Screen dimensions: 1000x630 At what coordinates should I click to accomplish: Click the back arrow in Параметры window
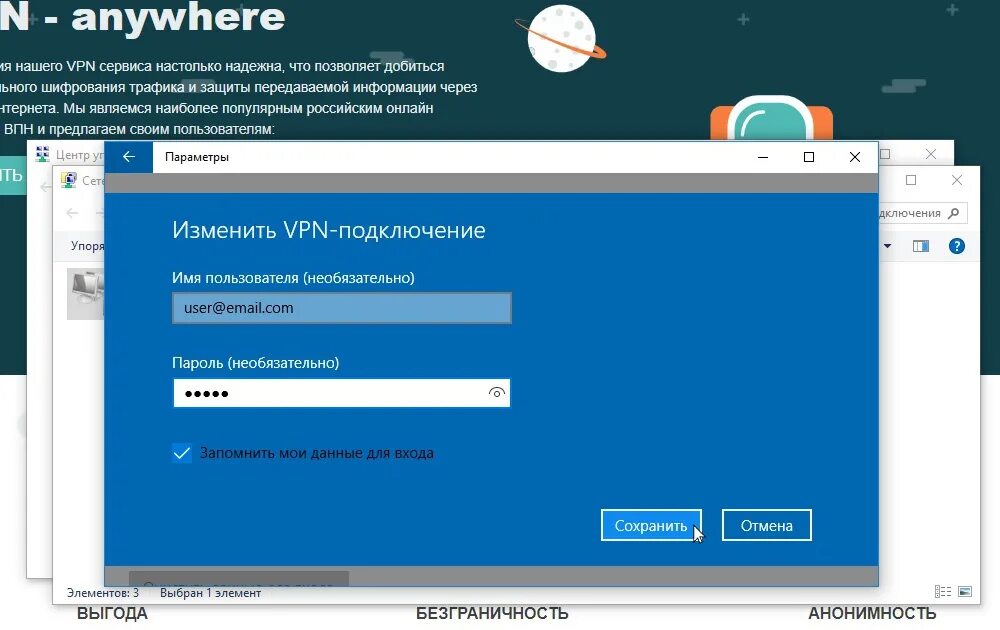pyautogui.click(x=129, y=157)
